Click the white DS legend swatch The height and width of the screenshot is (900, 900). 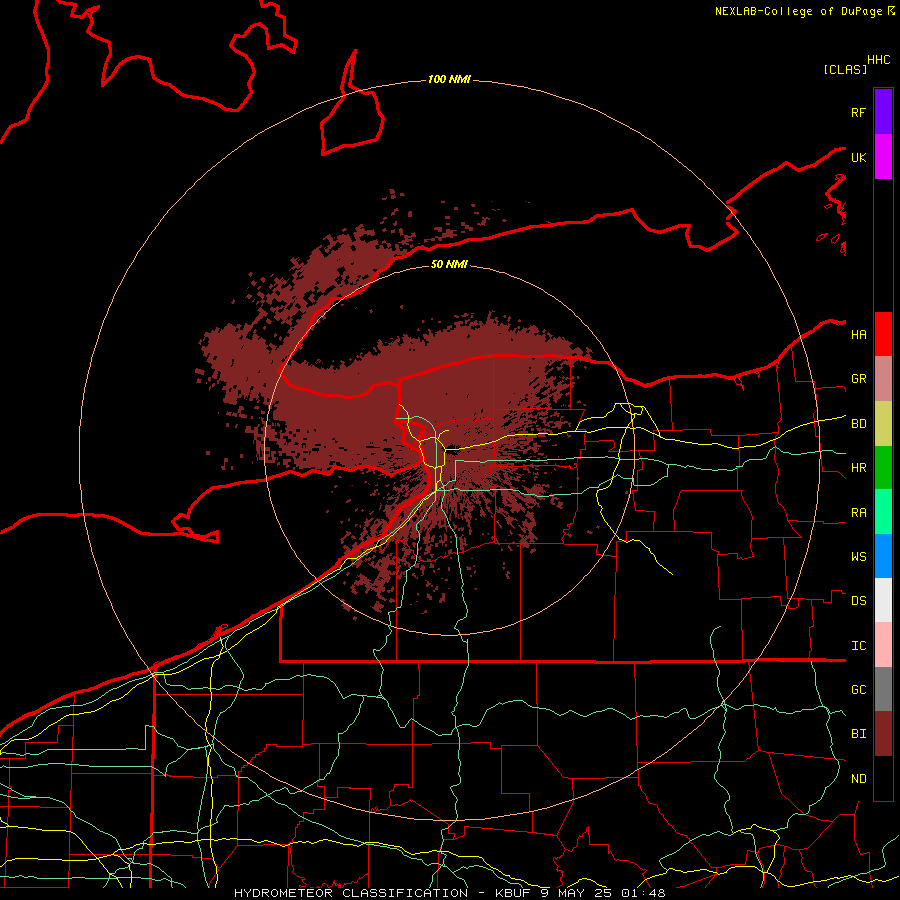click(x=883, y=600)
